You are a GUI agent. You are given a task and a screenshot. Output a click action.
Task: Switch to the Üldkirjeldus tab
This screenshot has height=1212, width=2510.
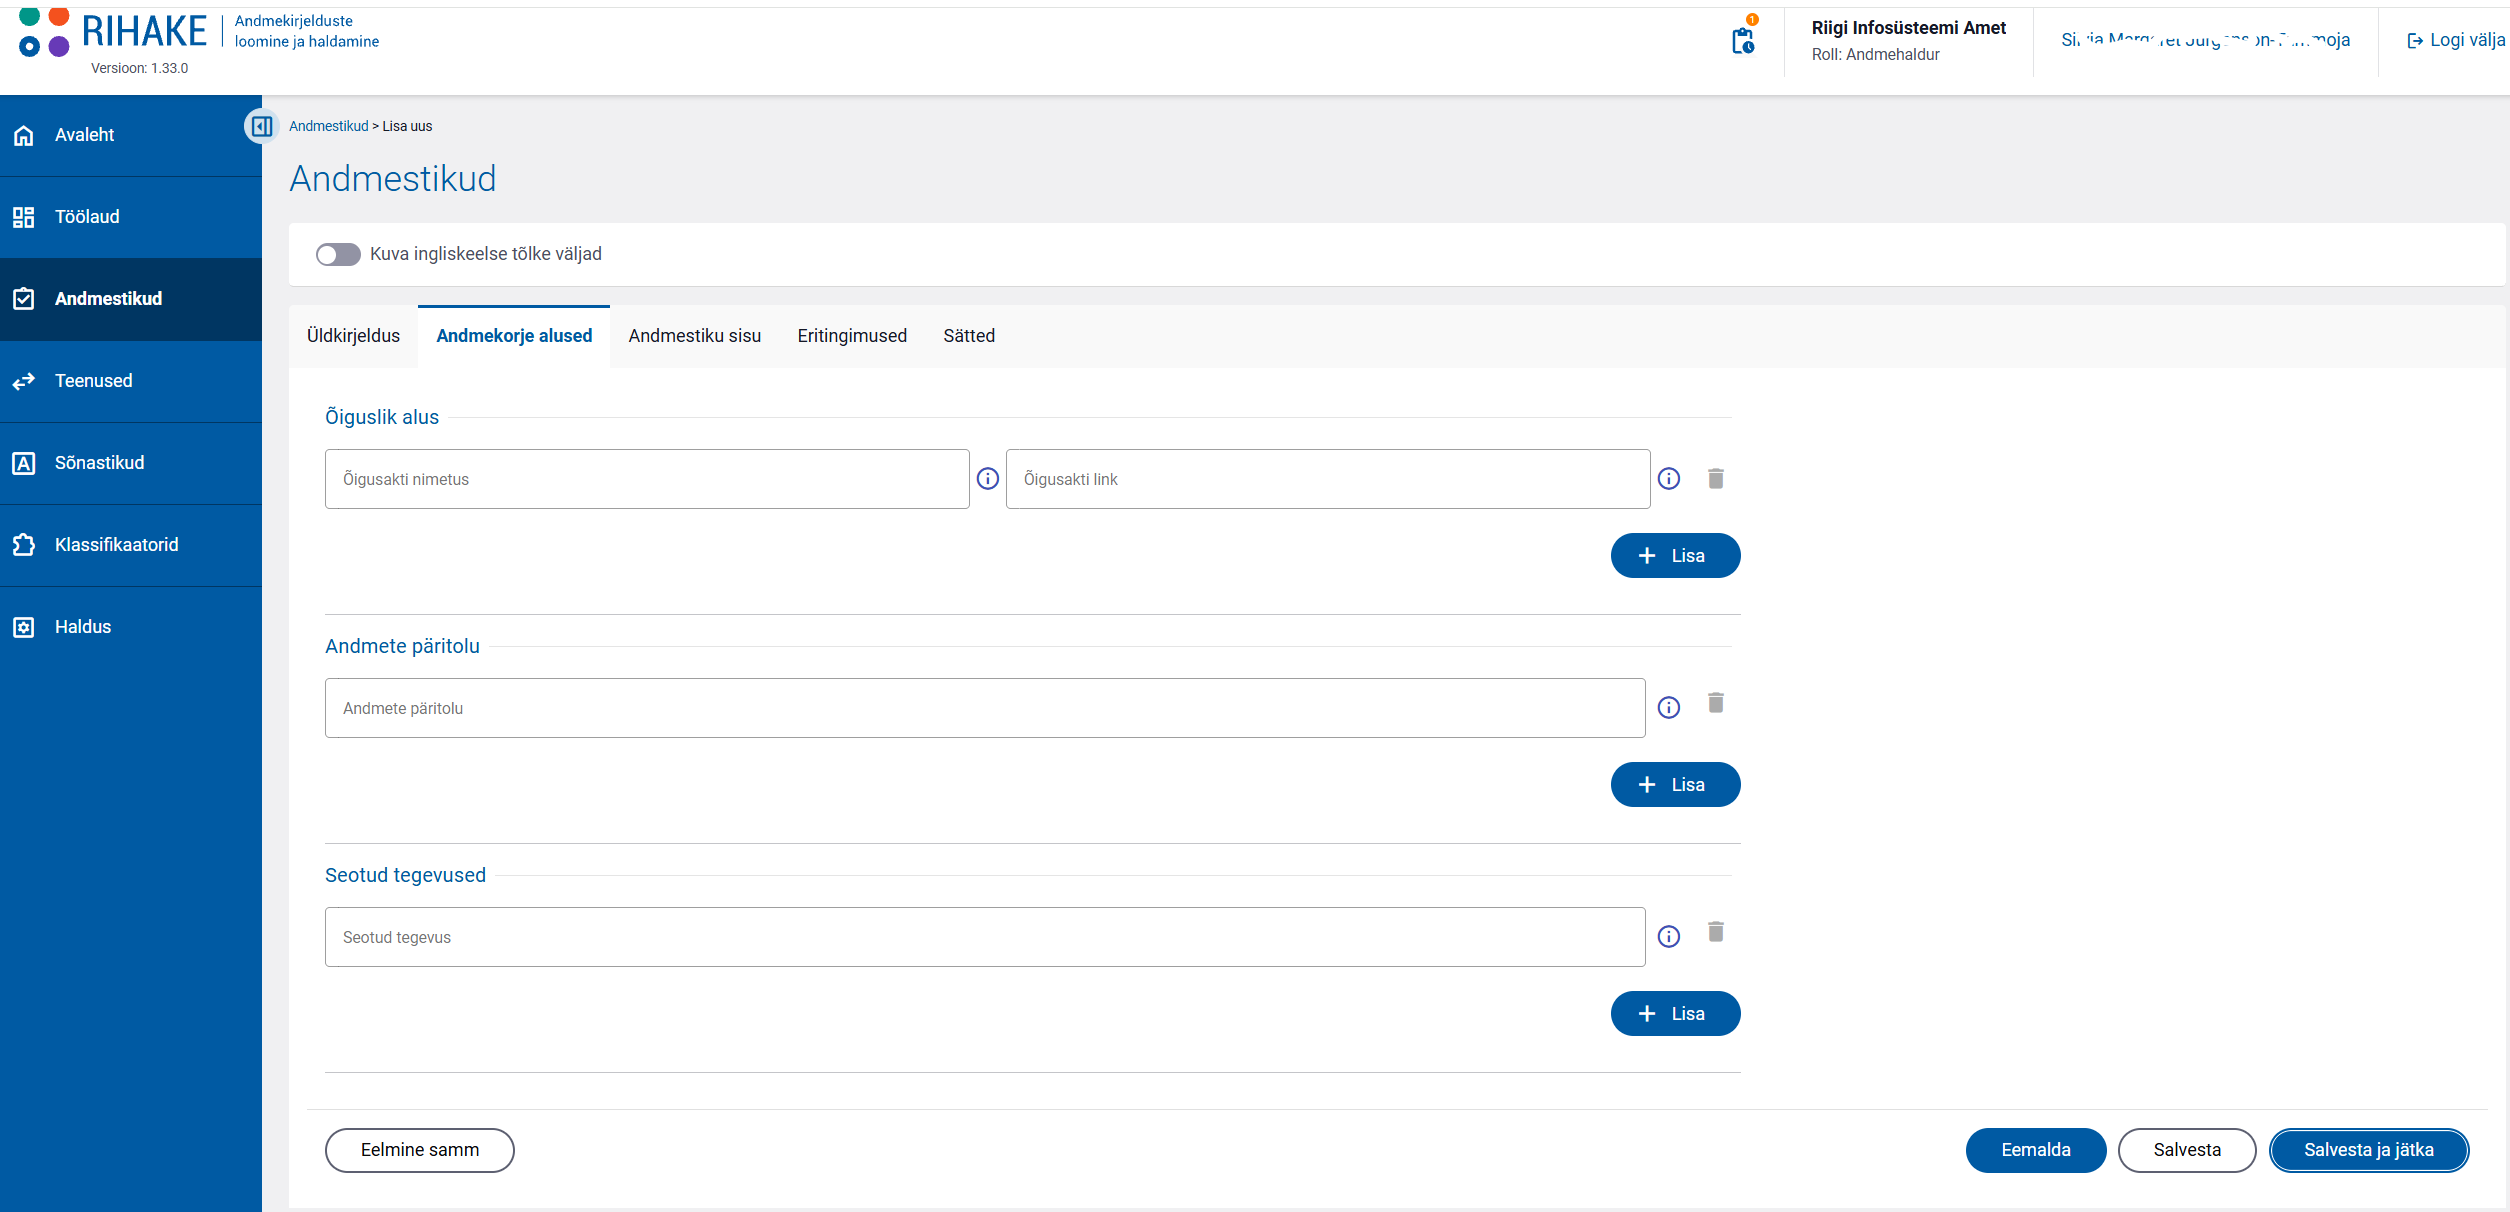point(353,336)
